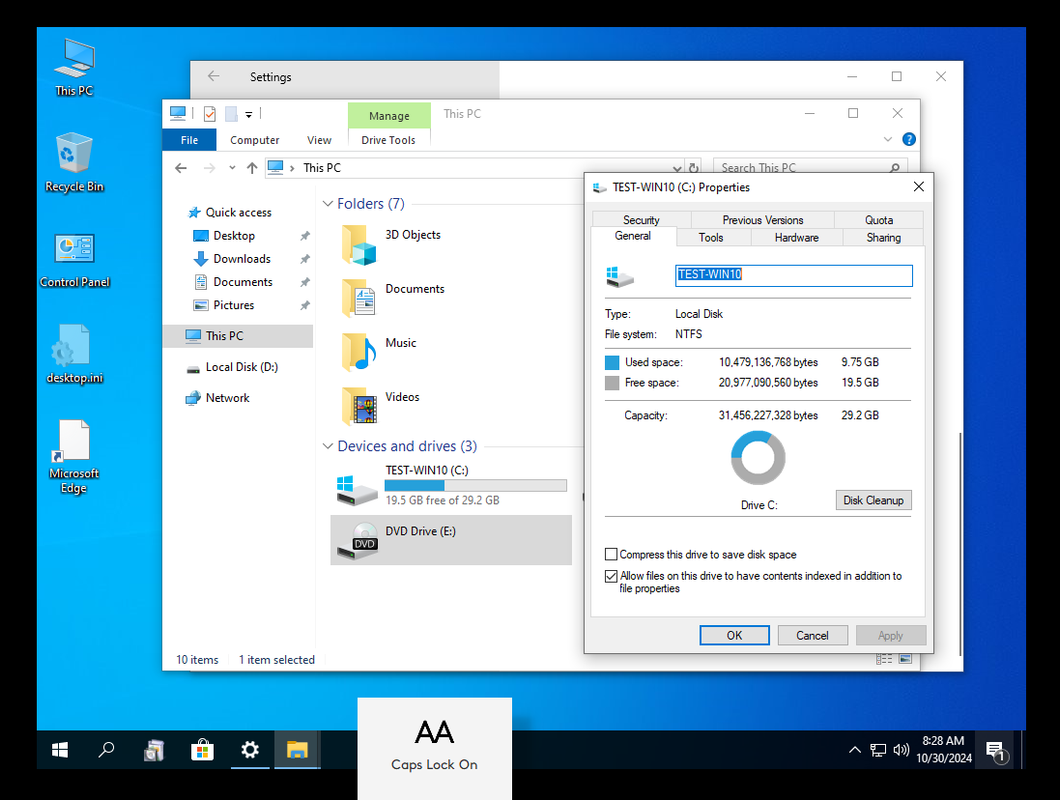This screenshot has width=1060, height=800.
Task: Open Customize Quick Access Toolbar dropdown
Action: point(249,114)
